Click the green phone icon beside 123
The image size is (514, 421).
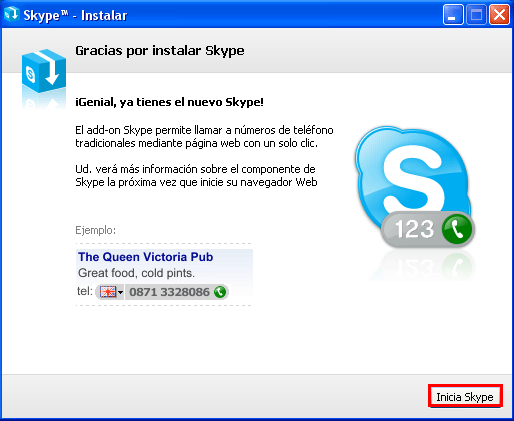[x=457, y=229]
